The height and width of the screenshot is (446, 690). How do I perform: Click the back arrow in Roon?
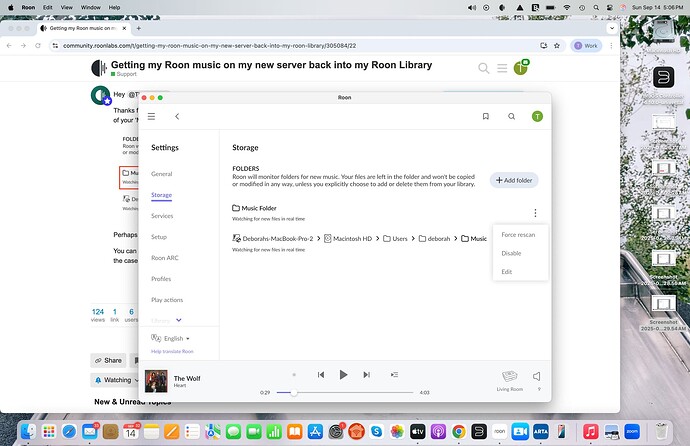(177, 117)
